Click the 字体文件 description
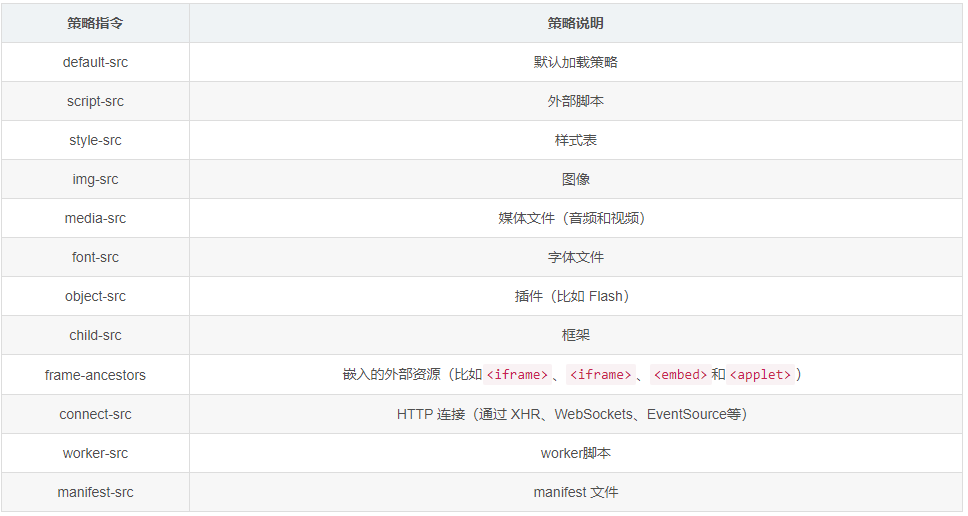The image size is (968, 516). click(x=575, y=257)
